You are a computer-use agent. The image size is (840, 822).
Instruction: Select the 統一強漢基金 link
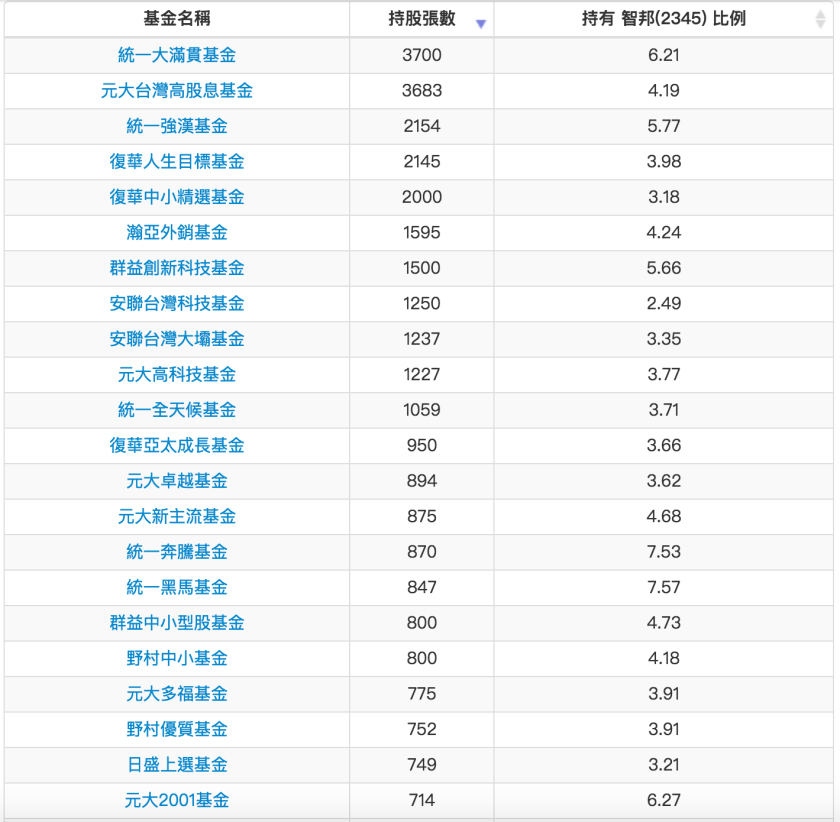point(176,126)
